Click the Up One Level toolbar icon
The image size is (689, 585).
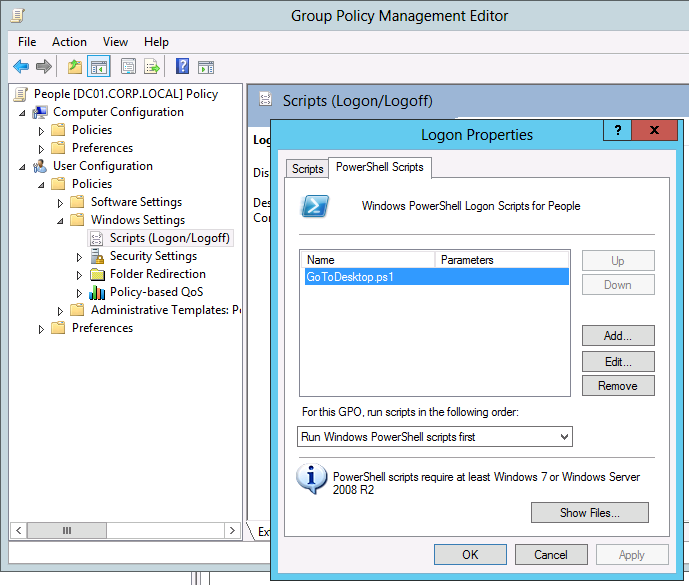coord(75,67)
